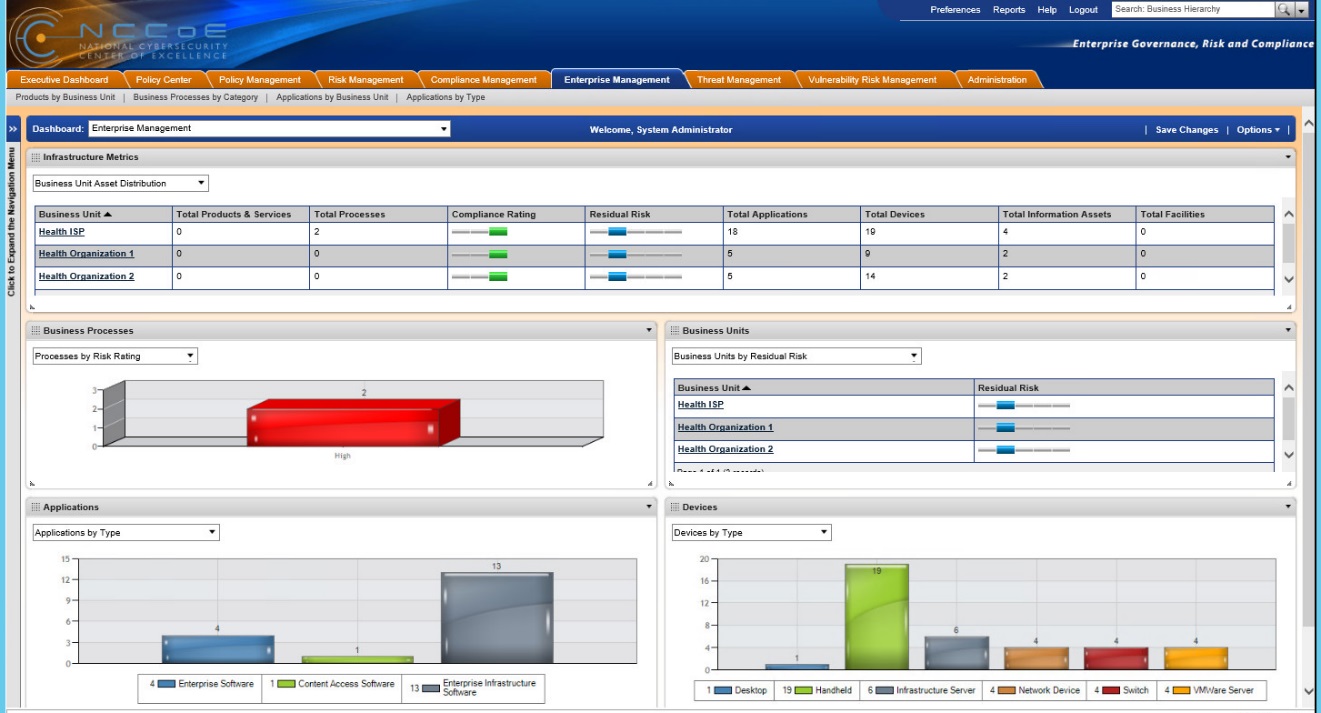Collapse the Business Processes panel arrow
The image size is (1321, 713).
tap(649, 331)
